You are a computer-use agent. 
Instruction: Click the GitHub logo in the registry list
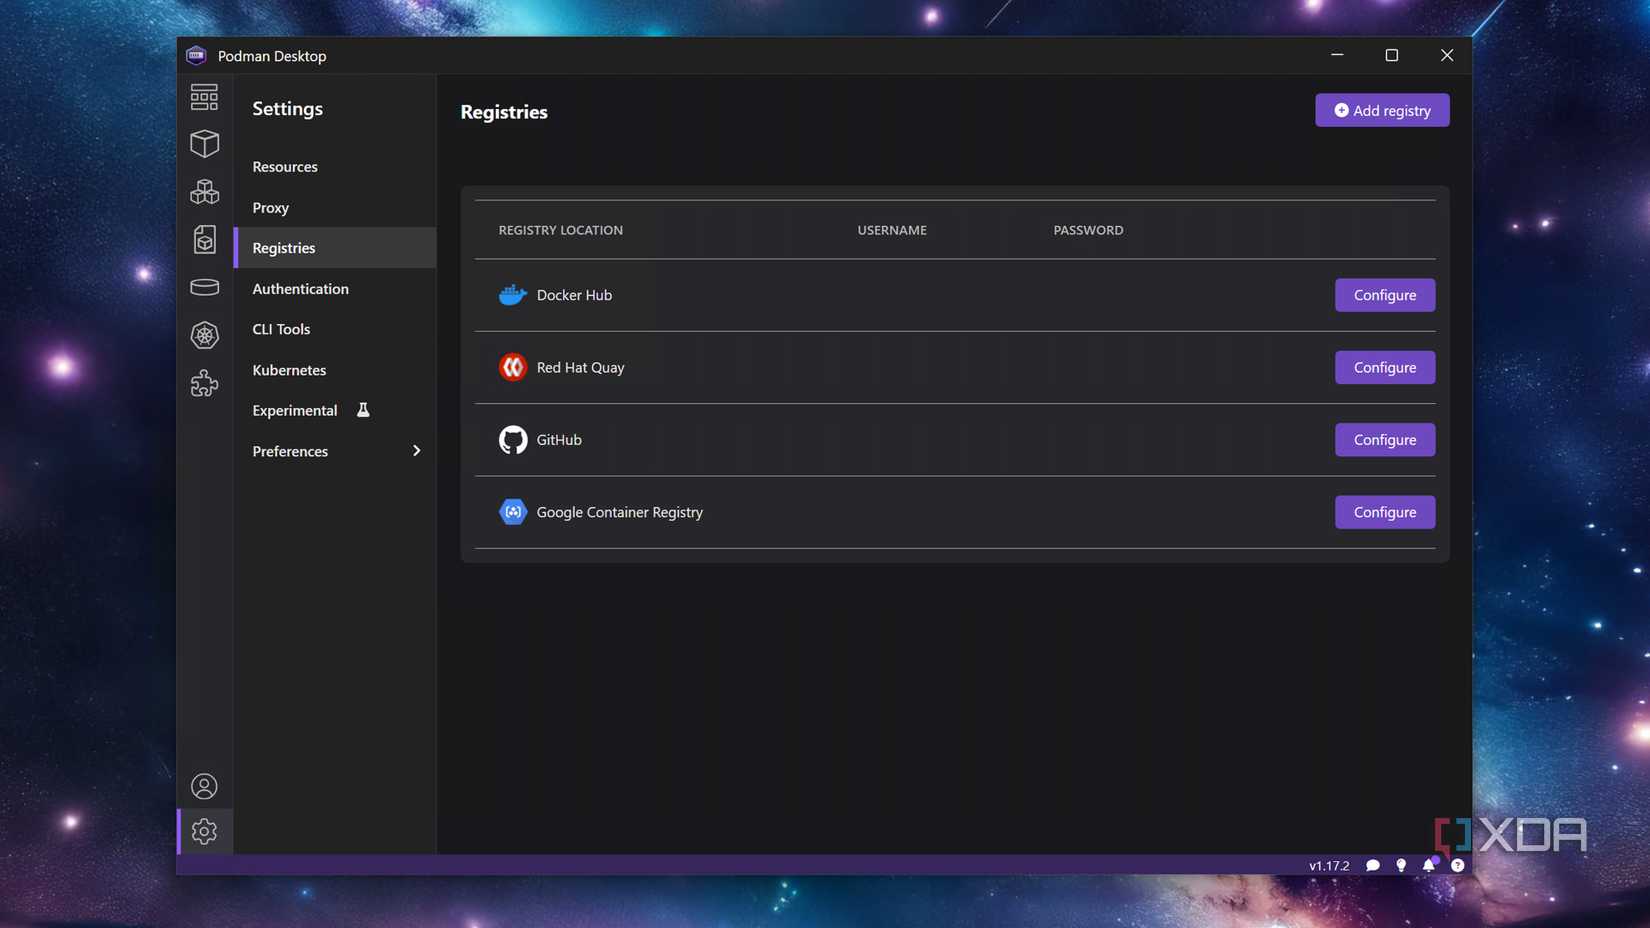[512, 439]
